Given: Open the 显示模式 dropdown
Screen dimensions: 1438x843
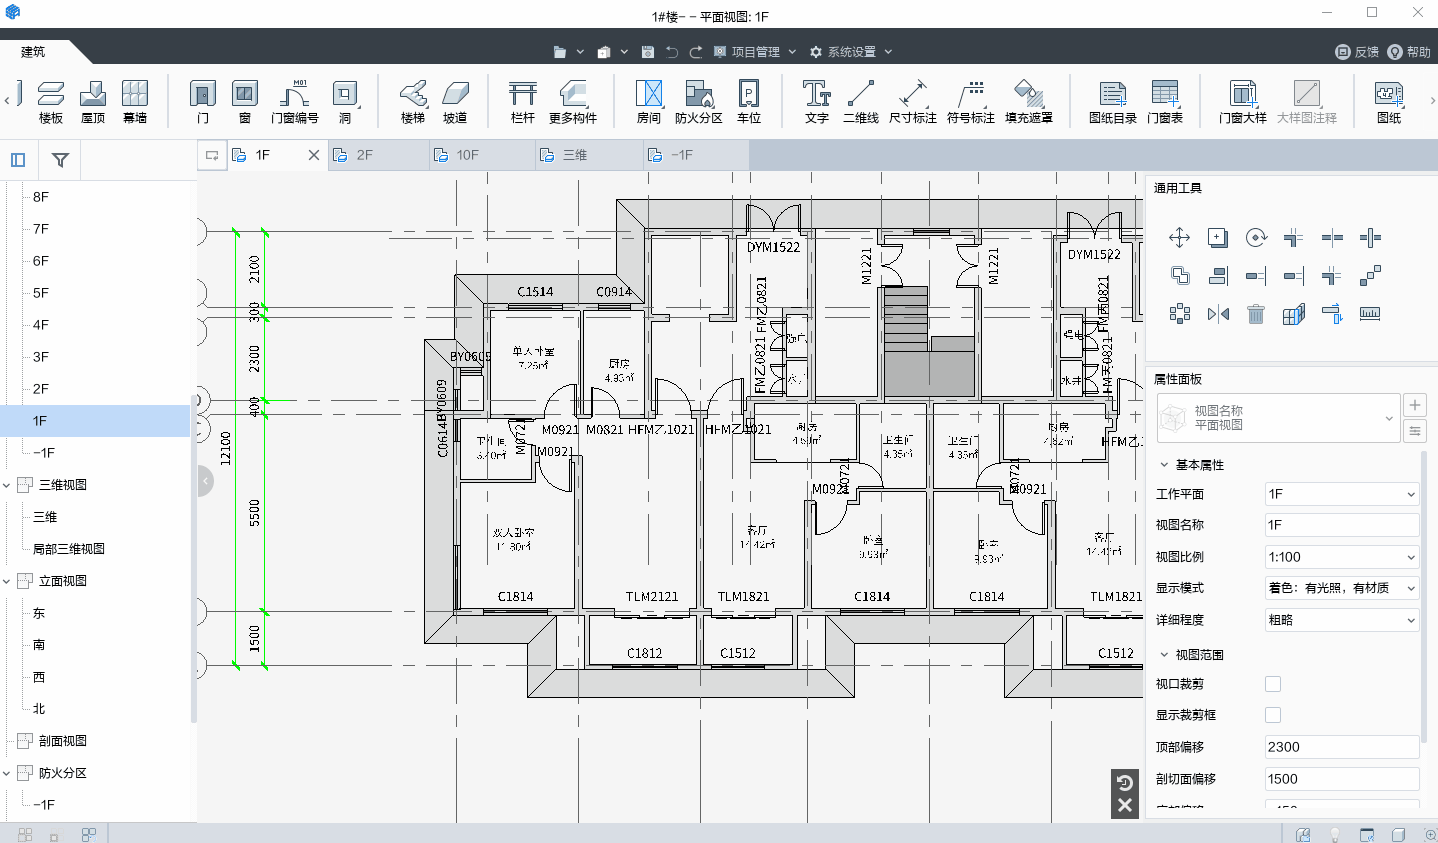Looking at the screenshot, I should (x=1342, y=588).
